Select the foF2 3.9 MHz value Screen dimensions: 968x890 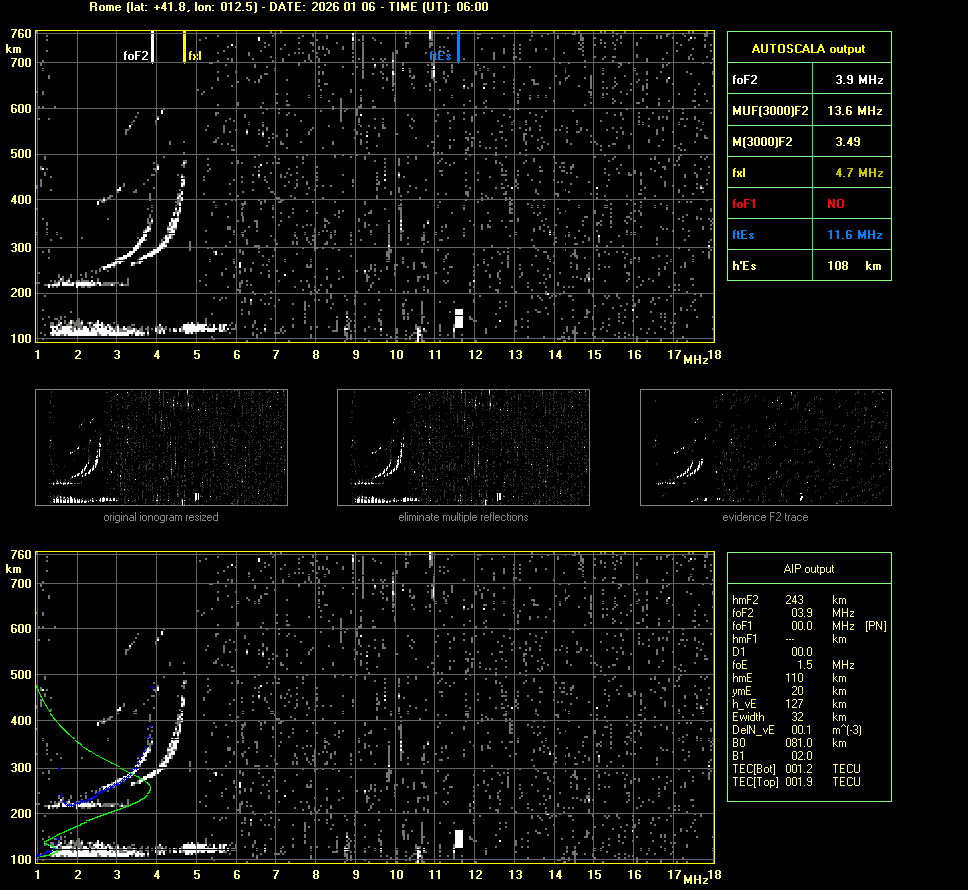pyautogui.click(x=859, y=79)
